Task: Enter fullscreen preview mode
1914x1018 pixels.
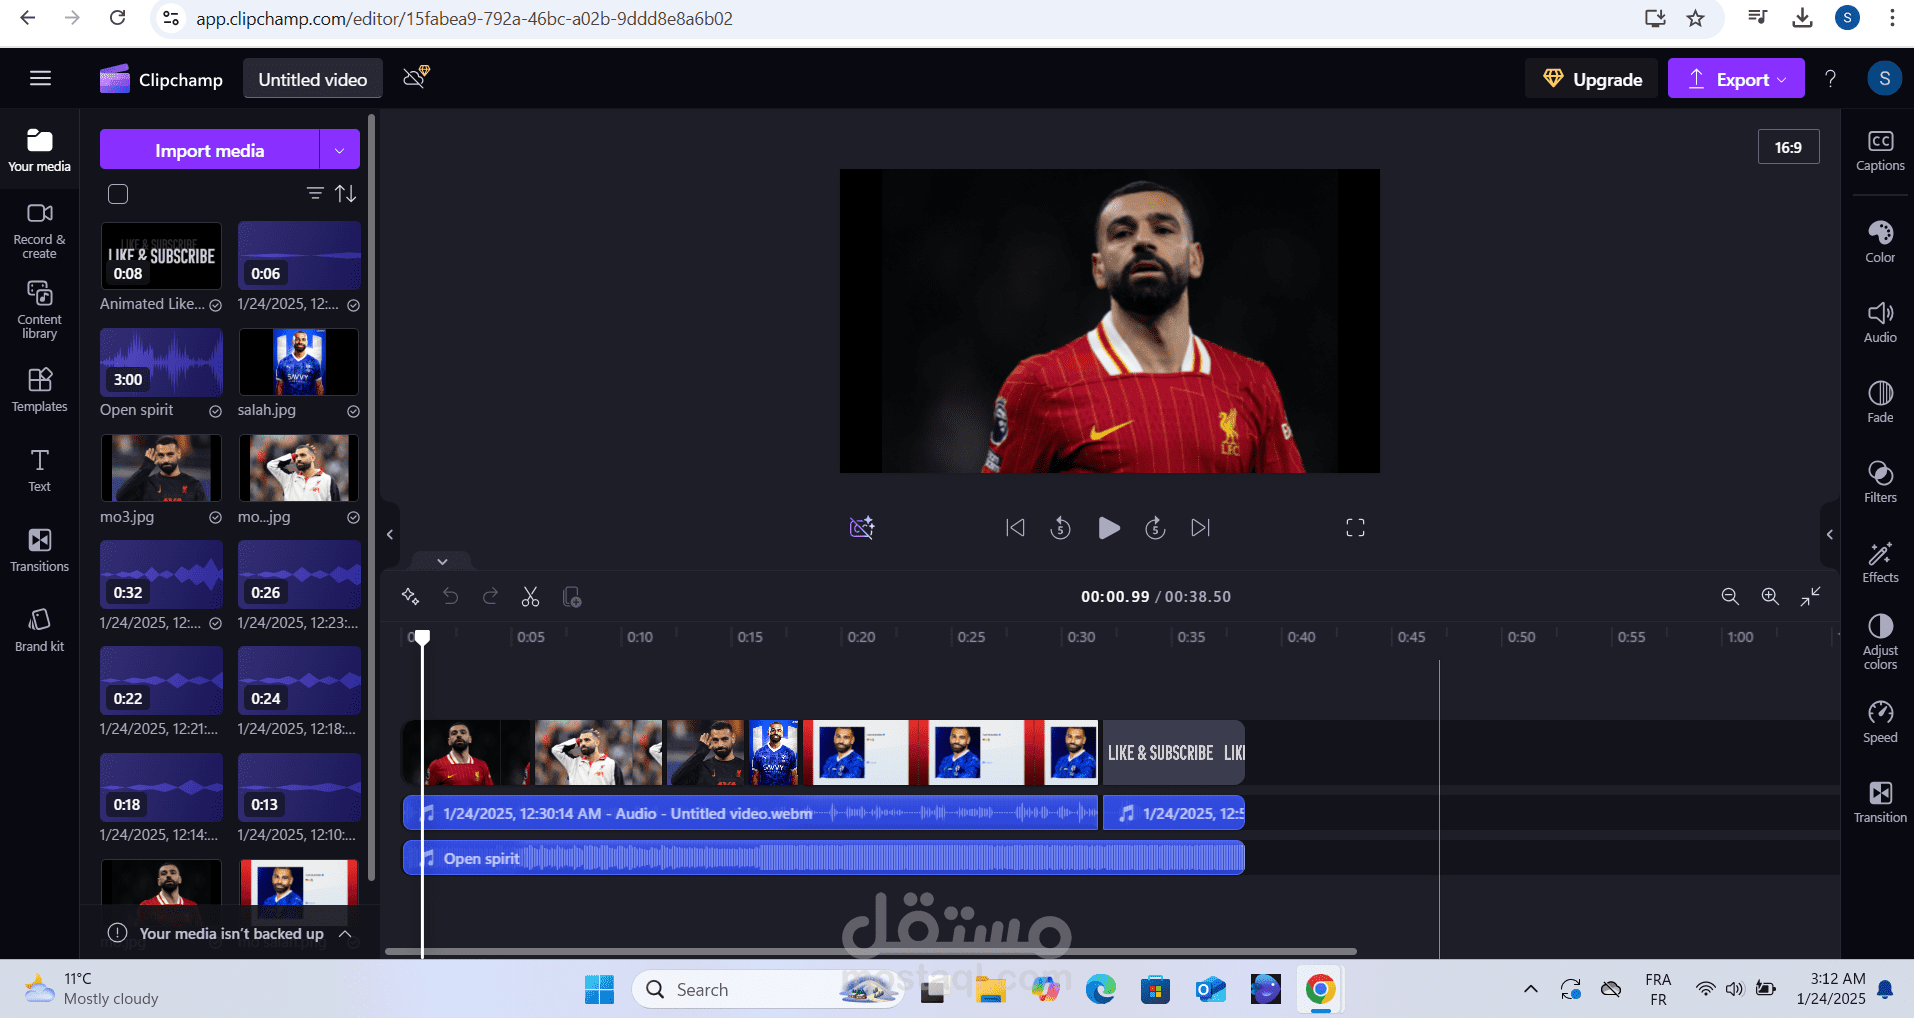Action: coord(1355,527)
